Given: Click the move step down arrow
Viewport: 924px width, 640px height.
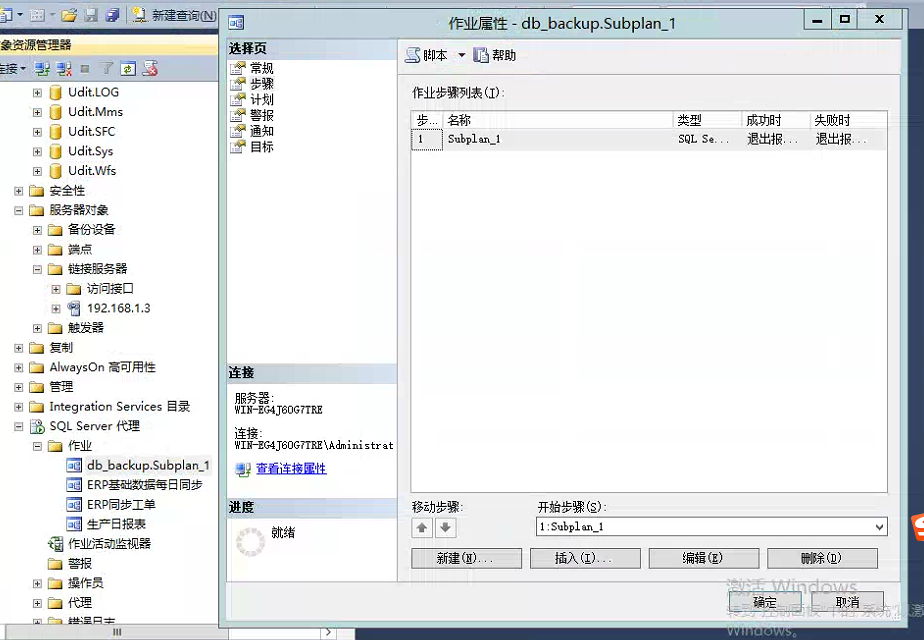Looking at the screenshot, I should pos(446,527).
